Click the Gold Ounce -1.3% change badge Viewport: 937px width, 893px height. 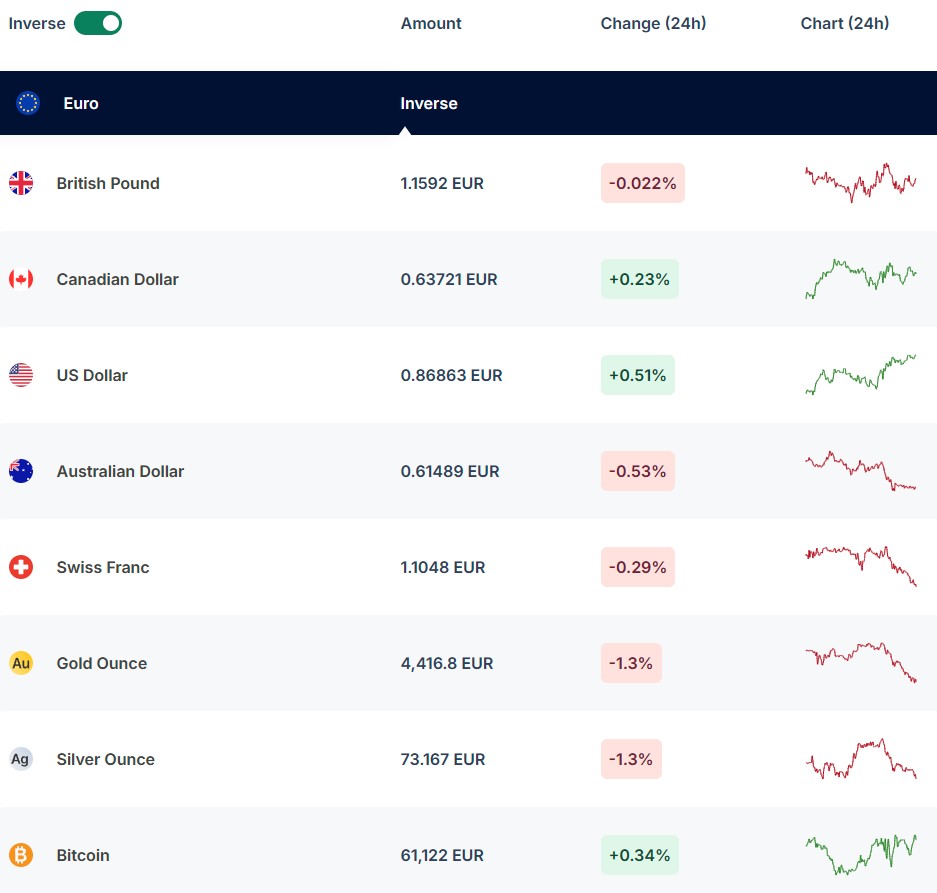pos(631,663)
